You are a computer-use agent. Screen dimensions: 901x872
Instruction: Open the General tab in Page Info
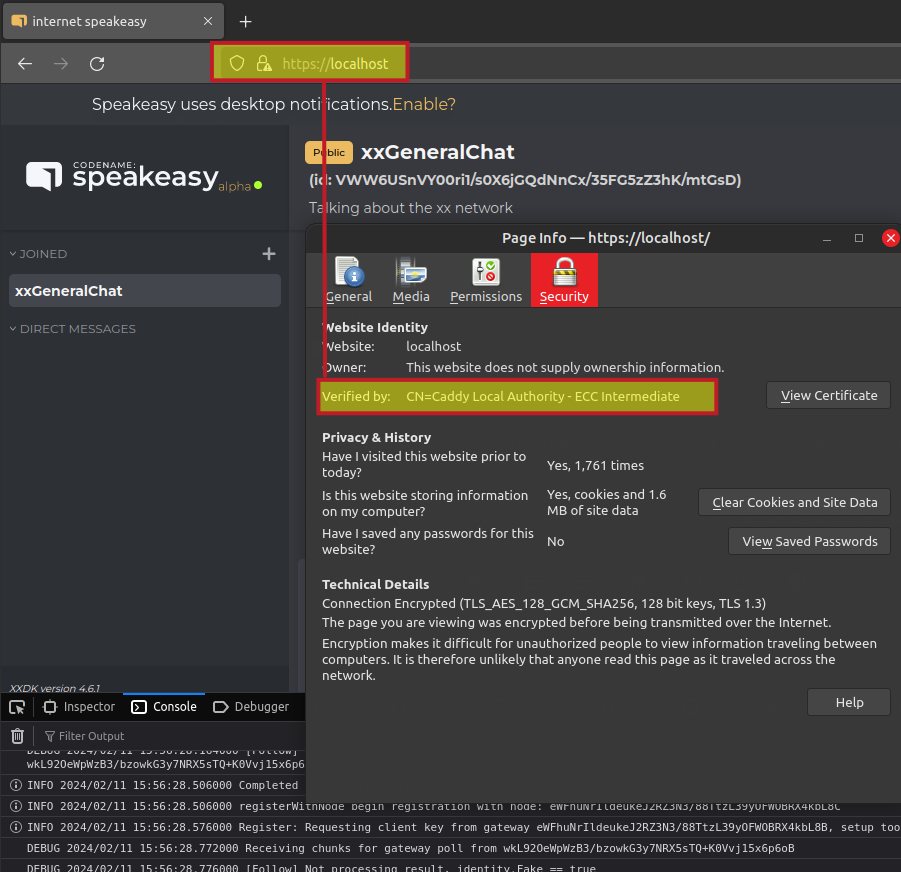tap(349, 280)
